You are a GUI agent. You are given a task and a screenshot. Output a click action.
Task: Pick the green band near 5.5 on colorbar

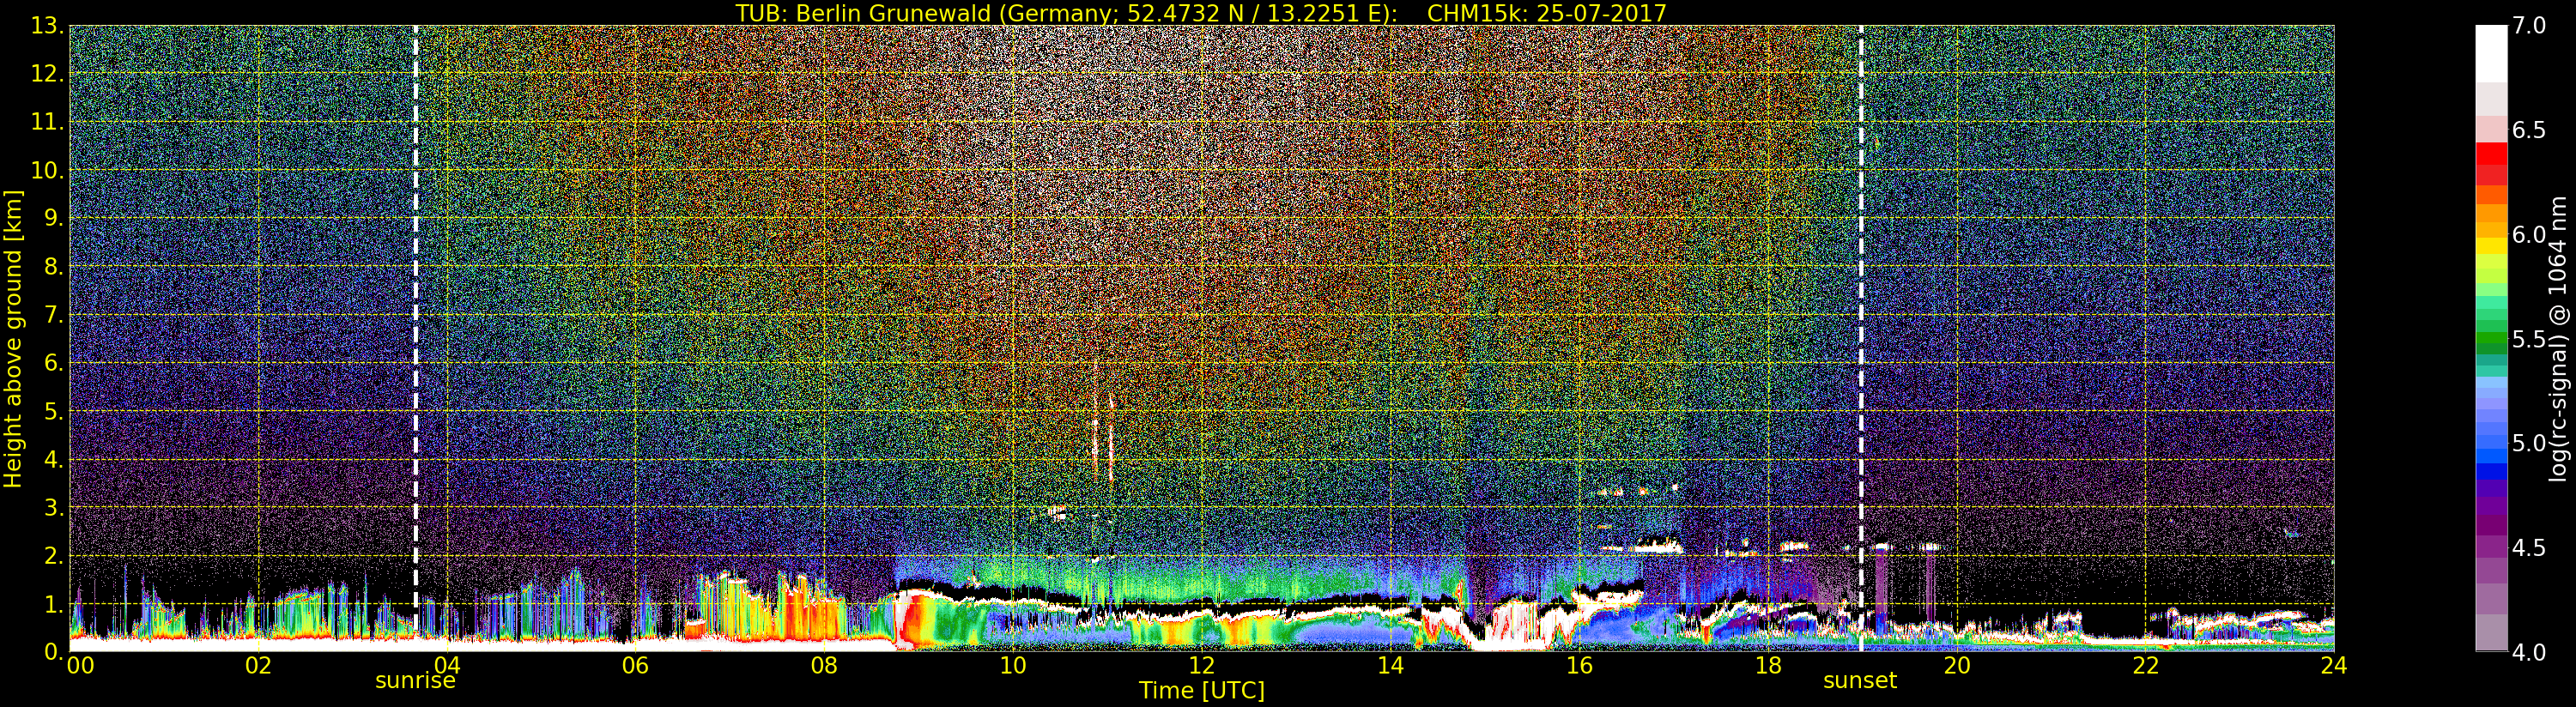coord(2490,340)
